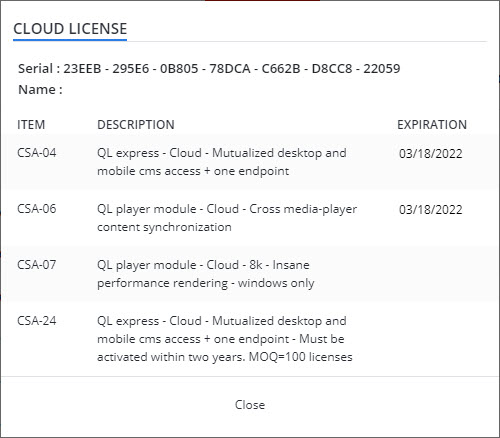Screen dimensions: 500x438
Task: Click the 22059 segment of the serial
Action: pos(382,68)
